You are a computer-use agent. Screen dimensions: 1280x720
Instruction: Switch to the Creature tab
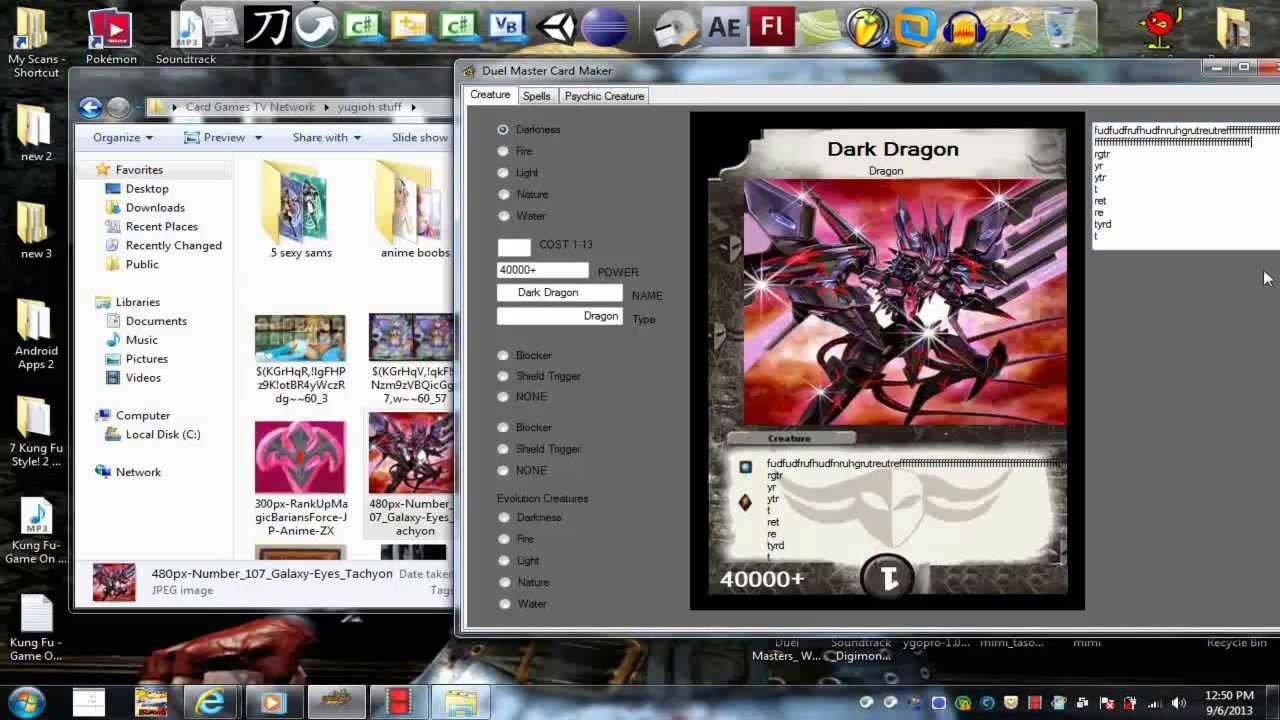click(x=490, y=95)
